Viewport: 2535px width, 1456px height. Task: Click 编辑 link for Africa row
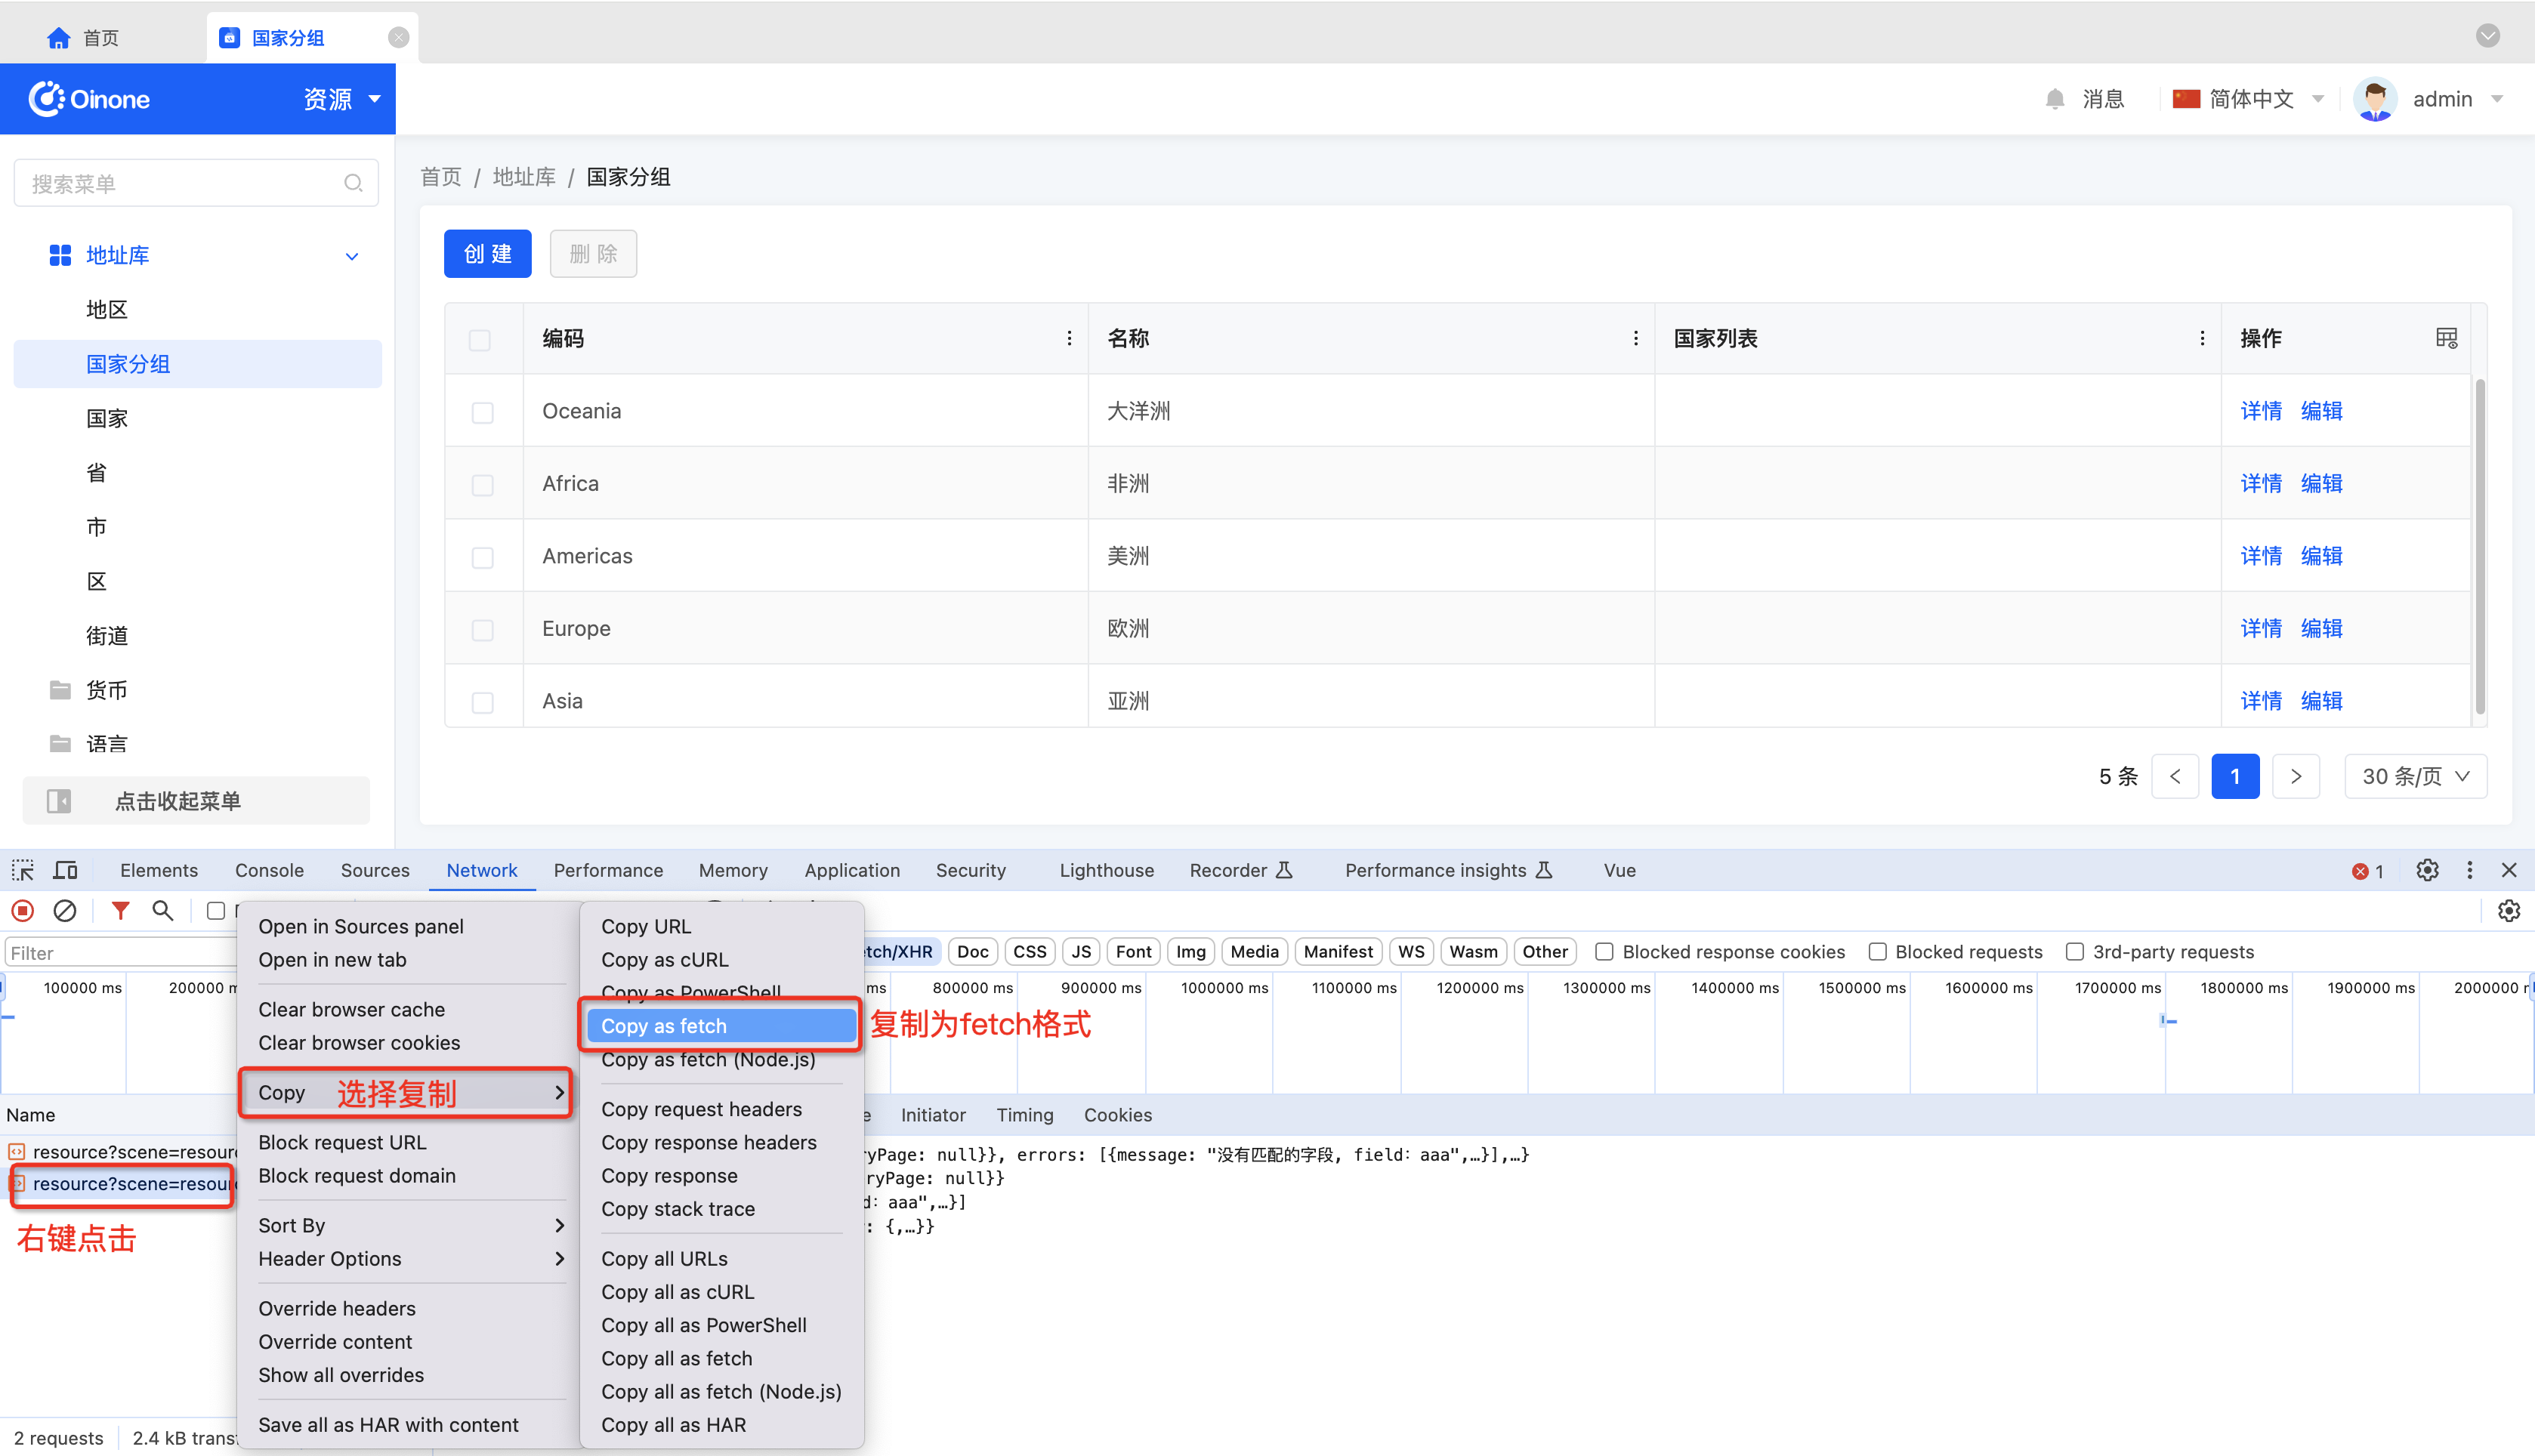tap(2321, 484)
